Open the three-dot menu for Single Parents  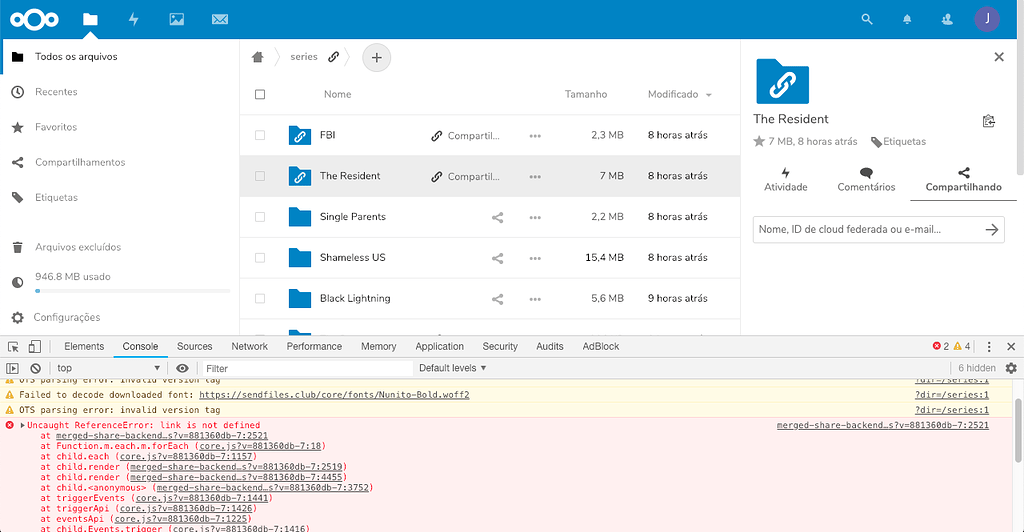click(x=535, y=217)
